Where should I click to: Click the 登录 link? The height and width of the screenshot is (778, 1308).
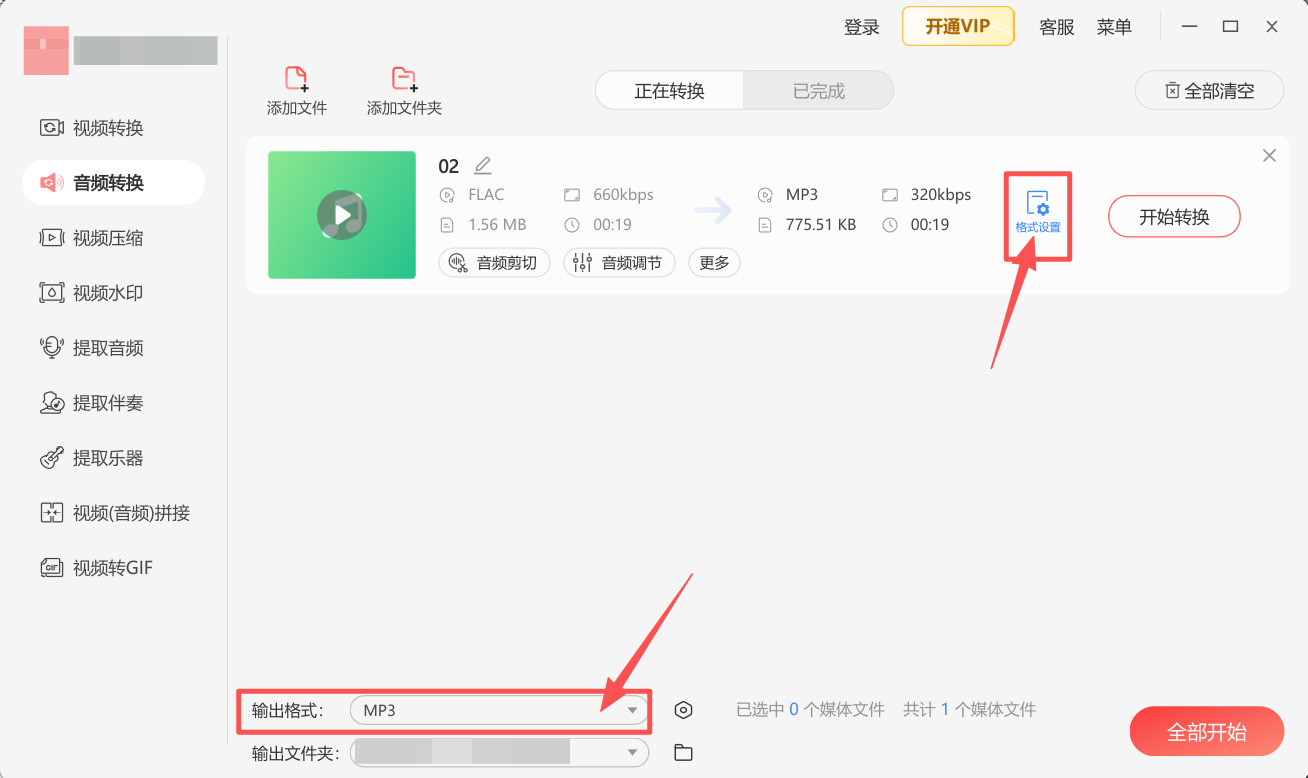point(861,27)
